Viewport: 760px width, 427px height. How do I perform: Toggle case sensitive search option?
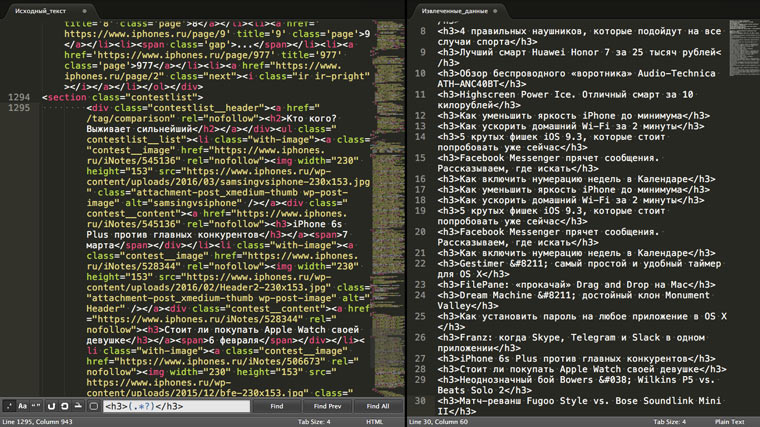(x=22, y=406)
